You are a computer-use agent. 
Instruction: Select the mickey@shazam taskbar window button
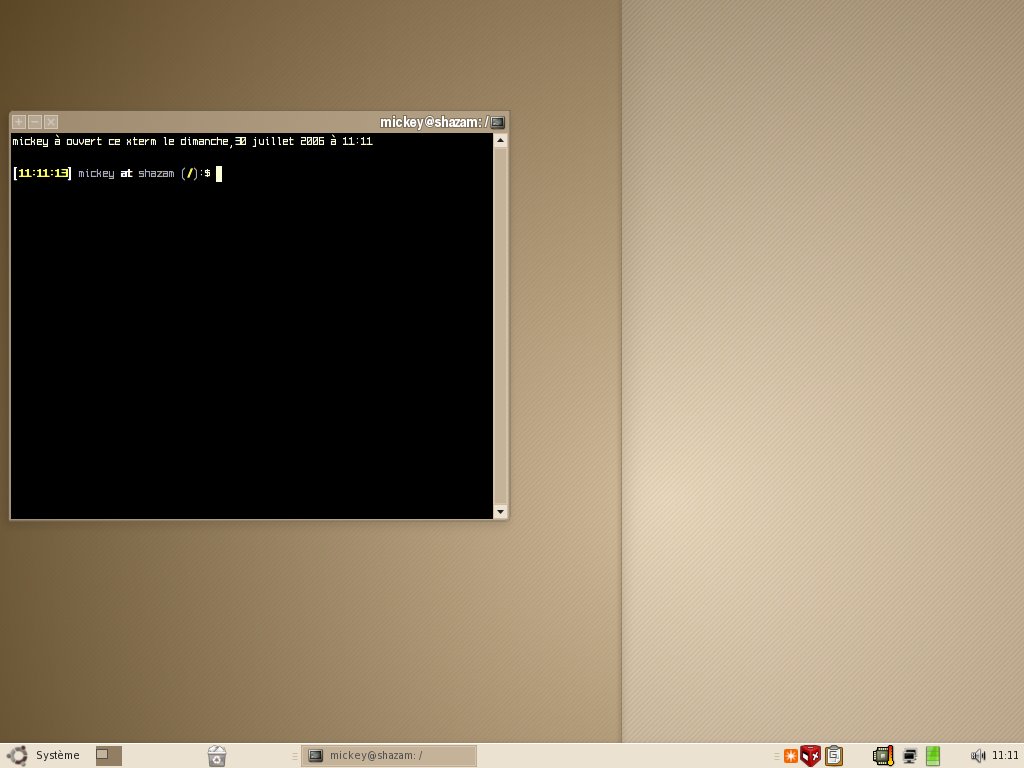[389, 756]
